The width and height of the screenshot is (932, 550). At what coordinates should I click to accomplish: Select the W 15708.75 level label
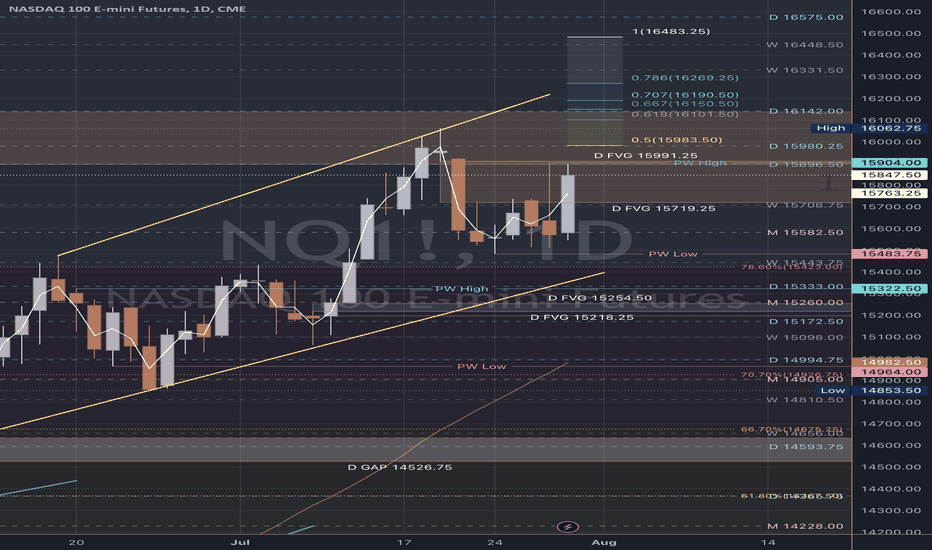pos(805,205)
